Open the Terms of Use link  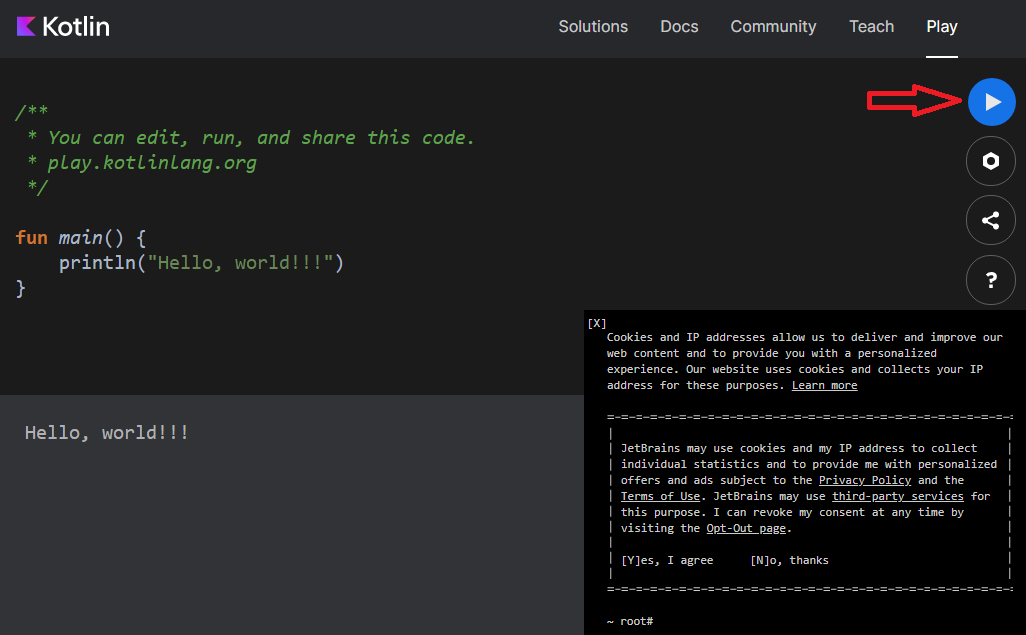tap(660, 496)
